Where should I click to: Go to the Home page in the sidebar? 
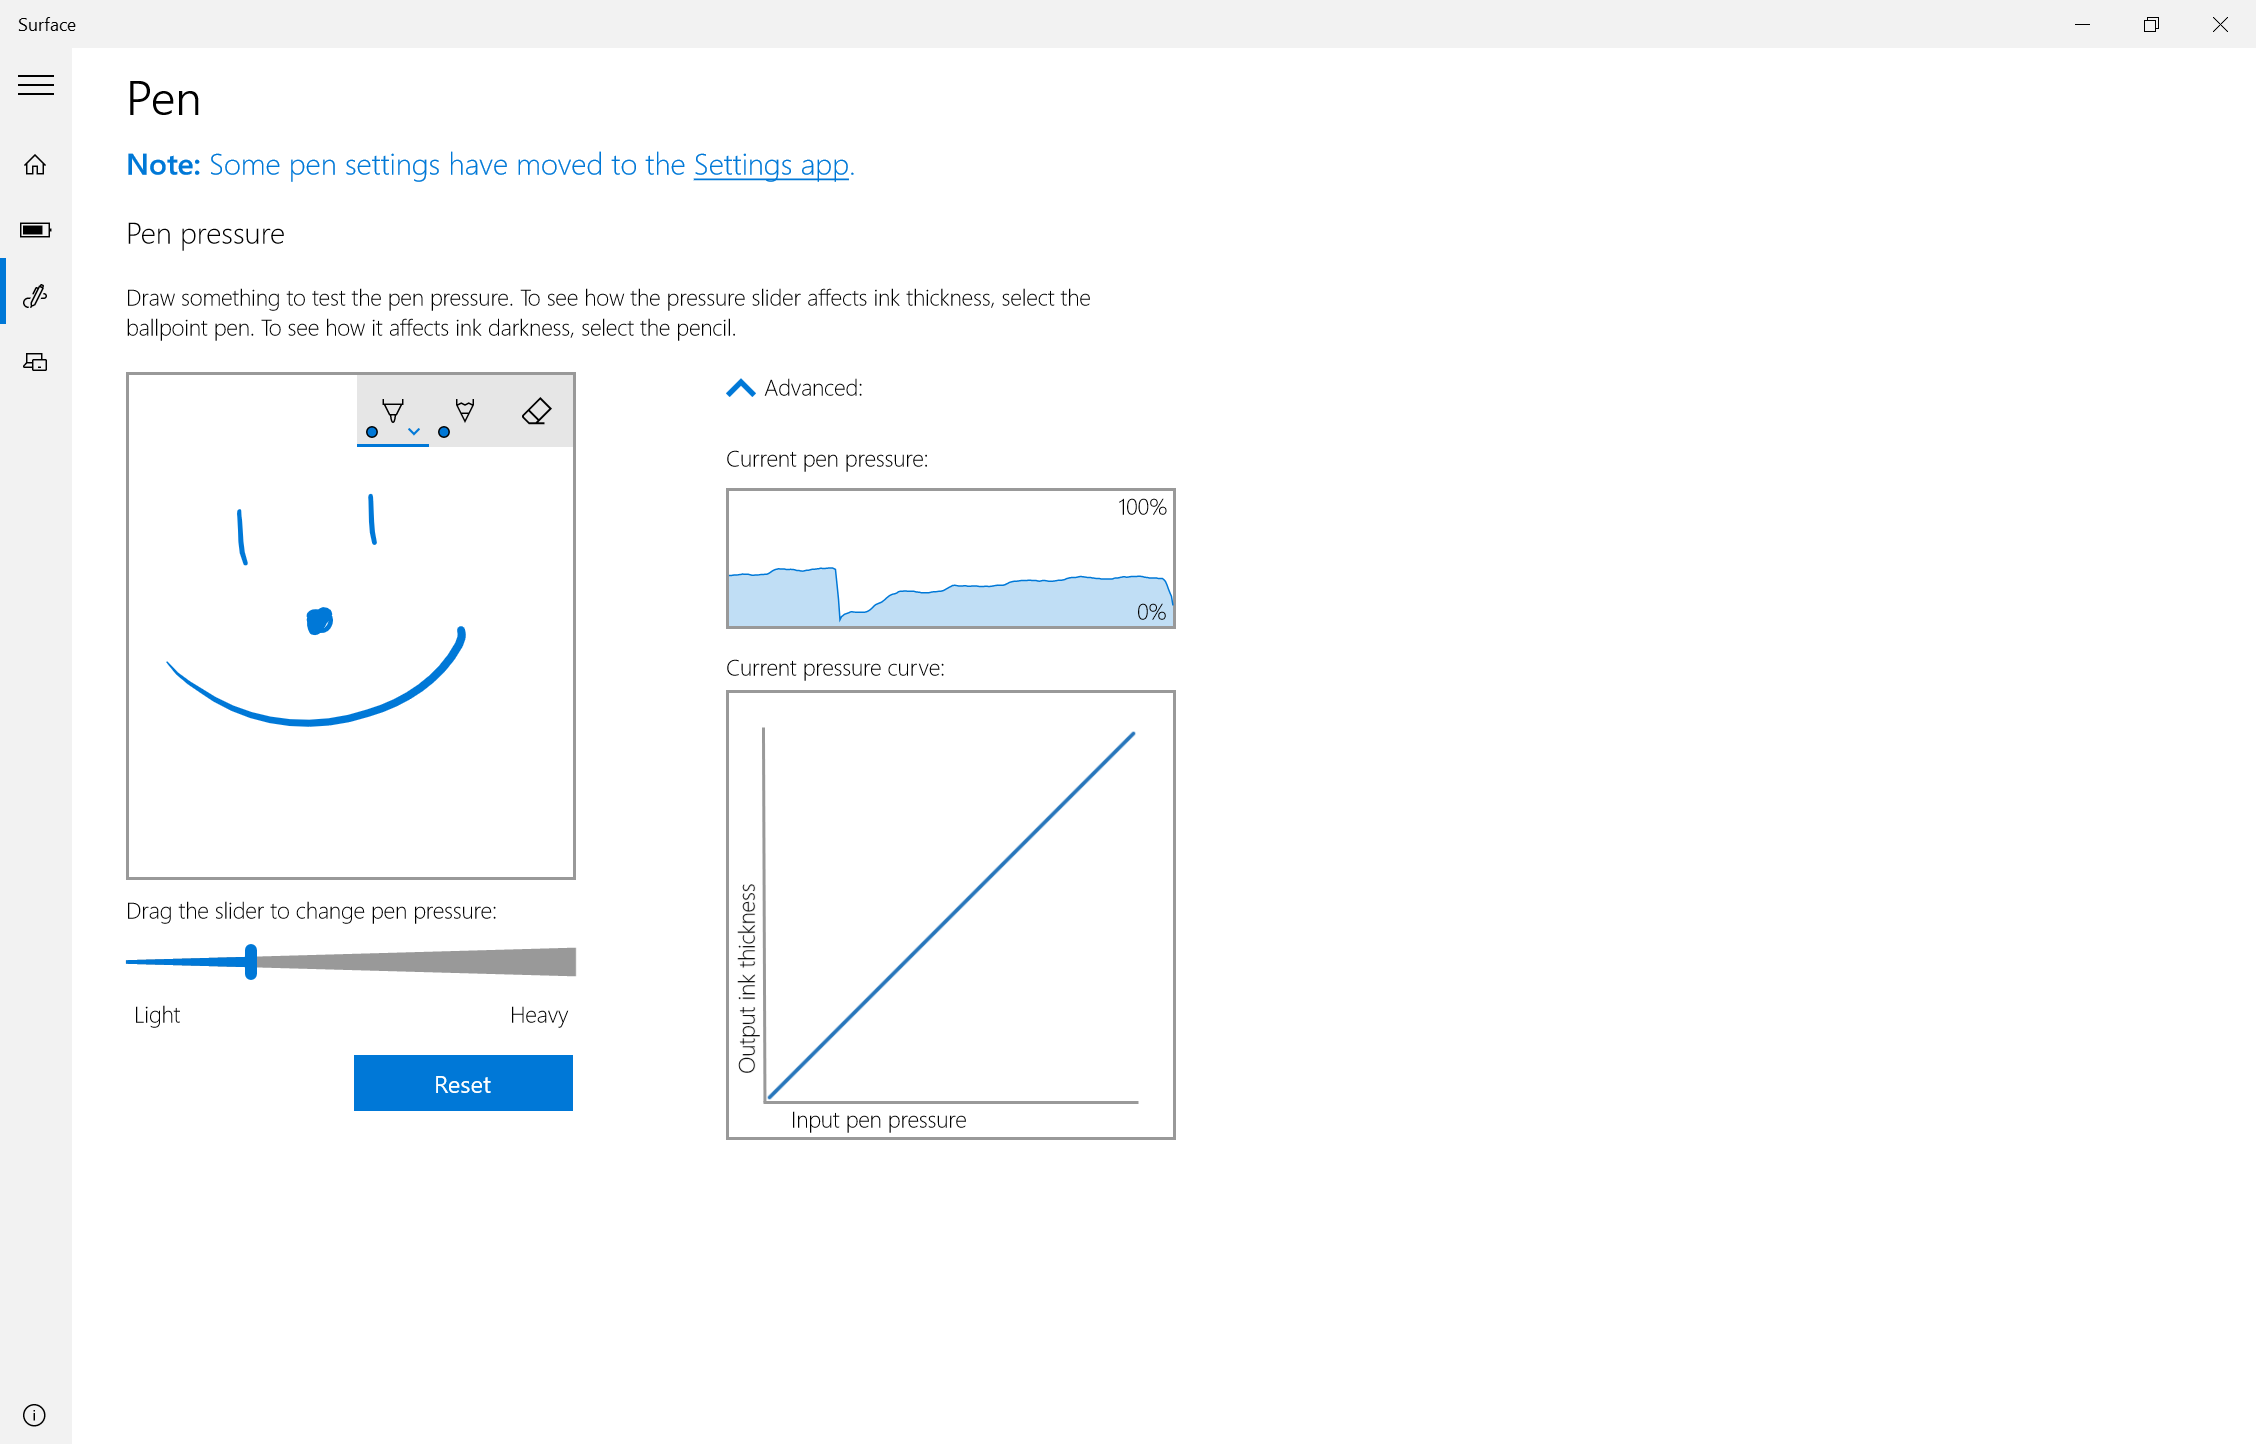point(36,165)
